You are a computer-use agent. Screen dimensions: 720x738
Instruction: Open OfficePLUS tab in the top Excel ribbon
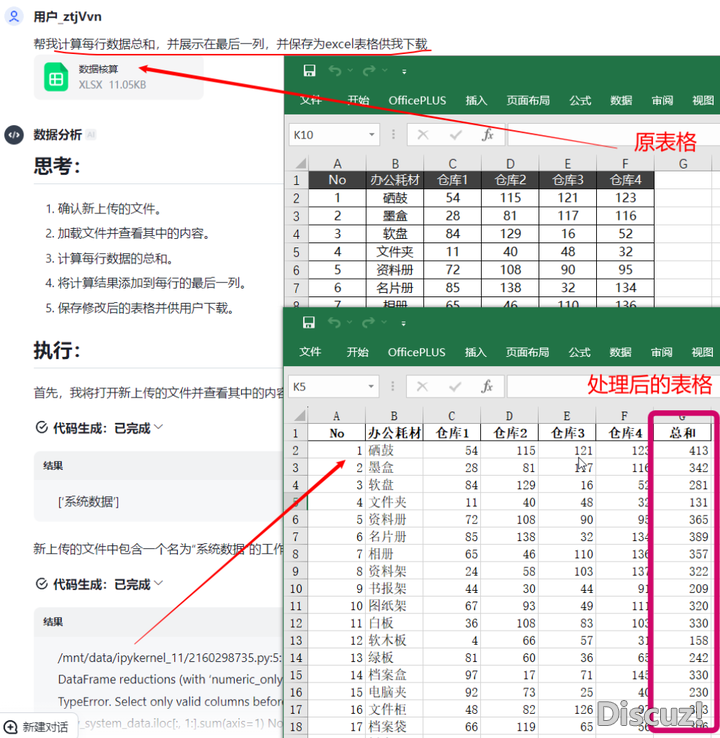point(417,101)
